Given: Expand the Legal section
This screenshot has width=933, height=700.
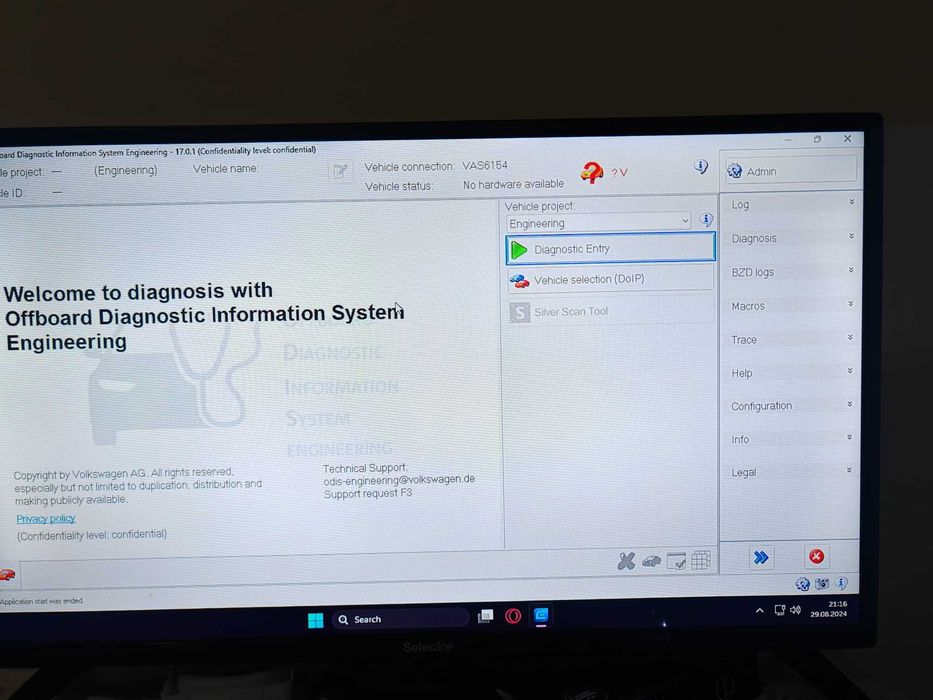Looking at the screenshot, I should (x=792, y=472).
